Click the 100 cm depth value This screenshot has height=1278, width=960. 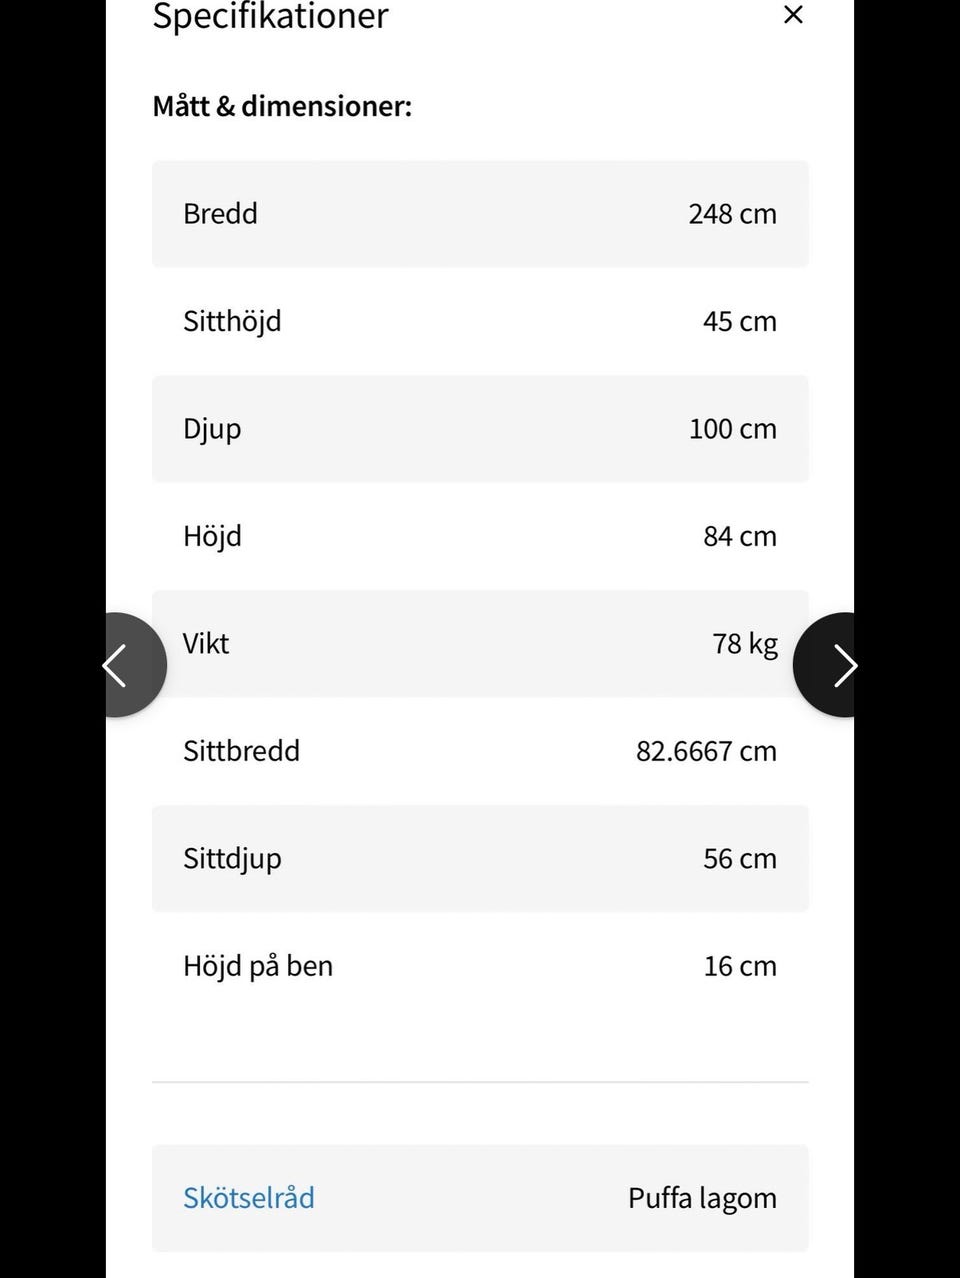pos(732,429)
